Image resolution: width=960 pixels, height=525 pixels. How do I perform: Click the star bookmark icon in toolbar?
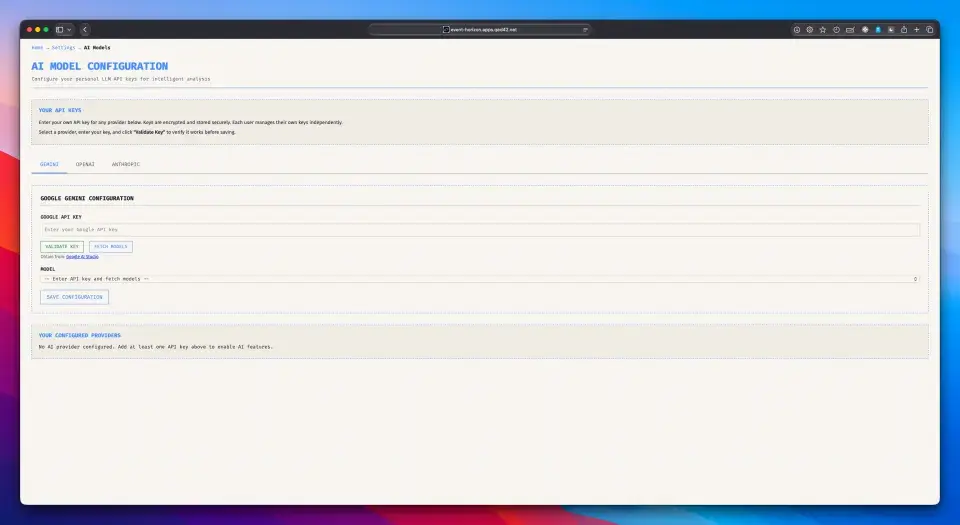pyautogui.click(x=823, y=29)
